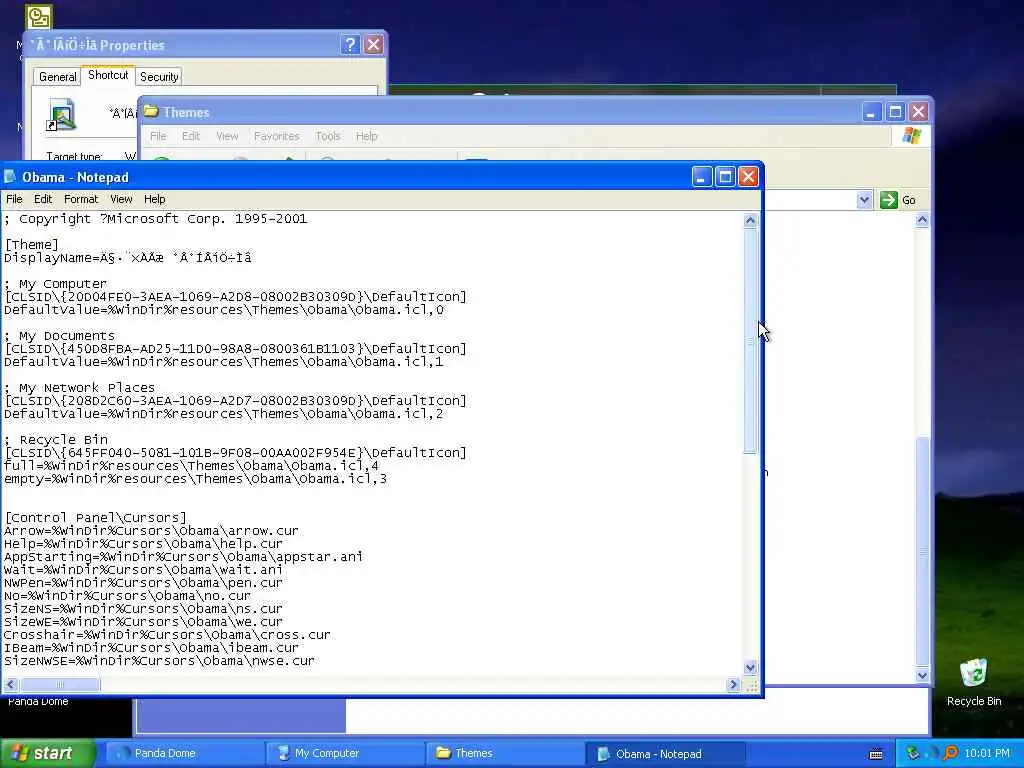The width and height of the screenshot is (1024, 768).
Task: Minimize the Themes window
Action: click(x=871, y=112)
